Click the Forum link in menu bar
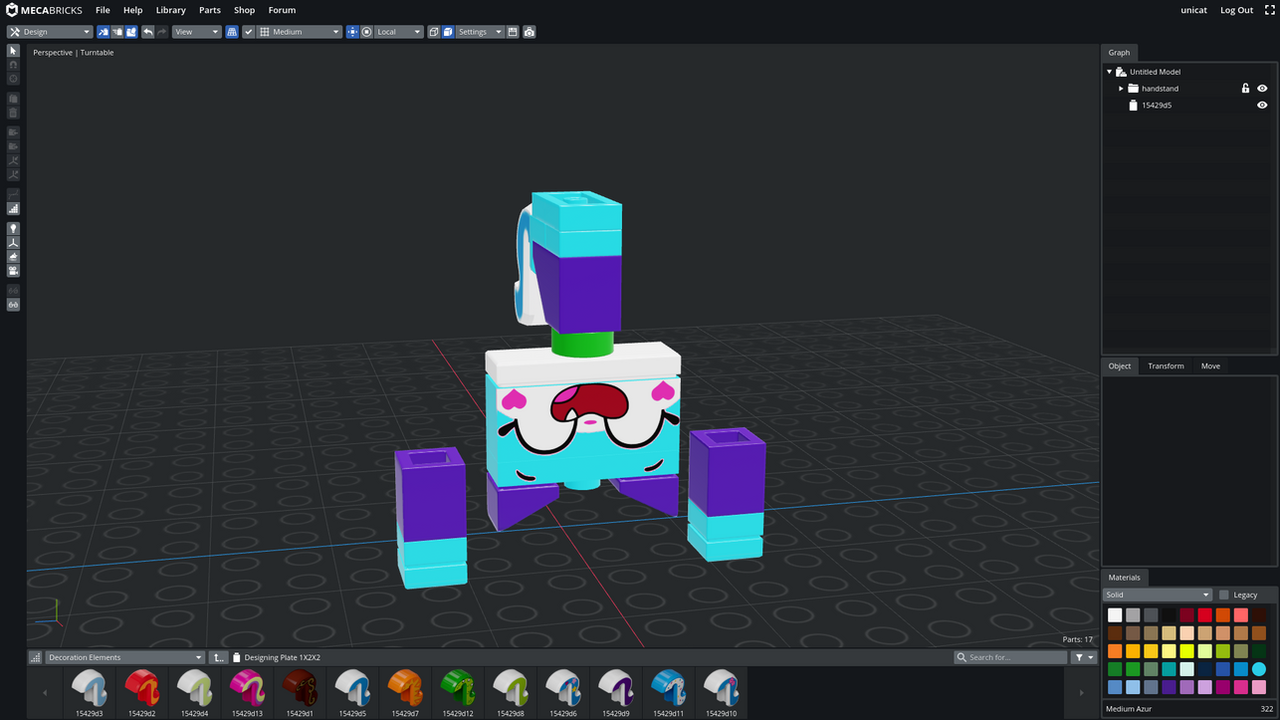This screenshot has height=720, width=1280. 282,10
